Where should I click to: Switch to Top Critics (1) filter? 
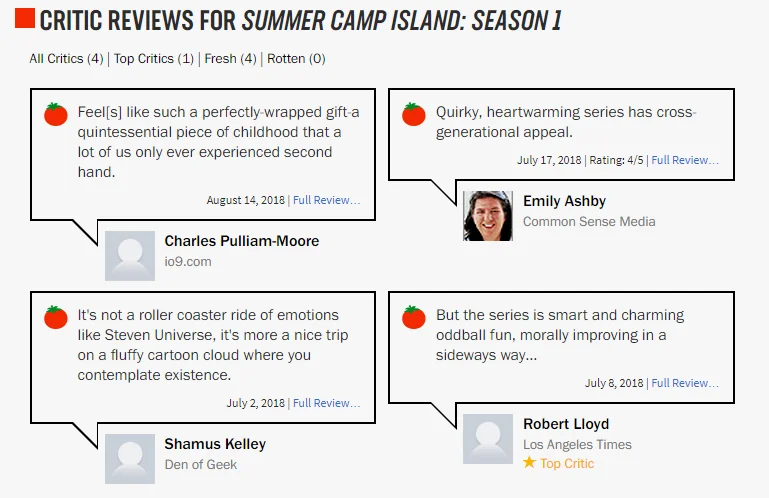(154, 59)
